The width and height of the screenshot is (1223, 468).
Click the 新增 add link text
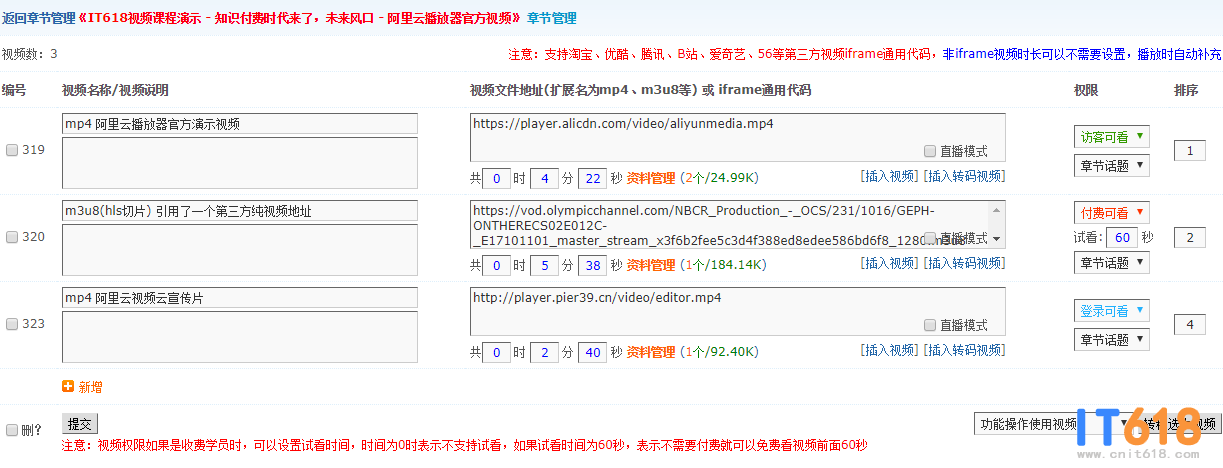click(90, 387)
